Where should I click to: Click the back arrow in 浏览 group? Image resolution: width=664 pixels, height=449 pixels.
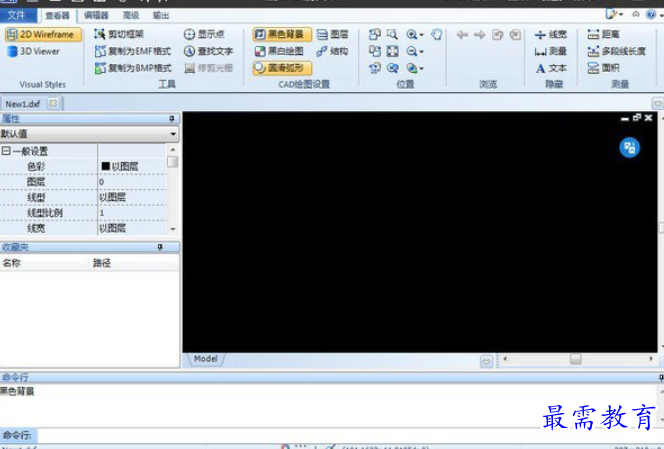[x=462, y=34]
